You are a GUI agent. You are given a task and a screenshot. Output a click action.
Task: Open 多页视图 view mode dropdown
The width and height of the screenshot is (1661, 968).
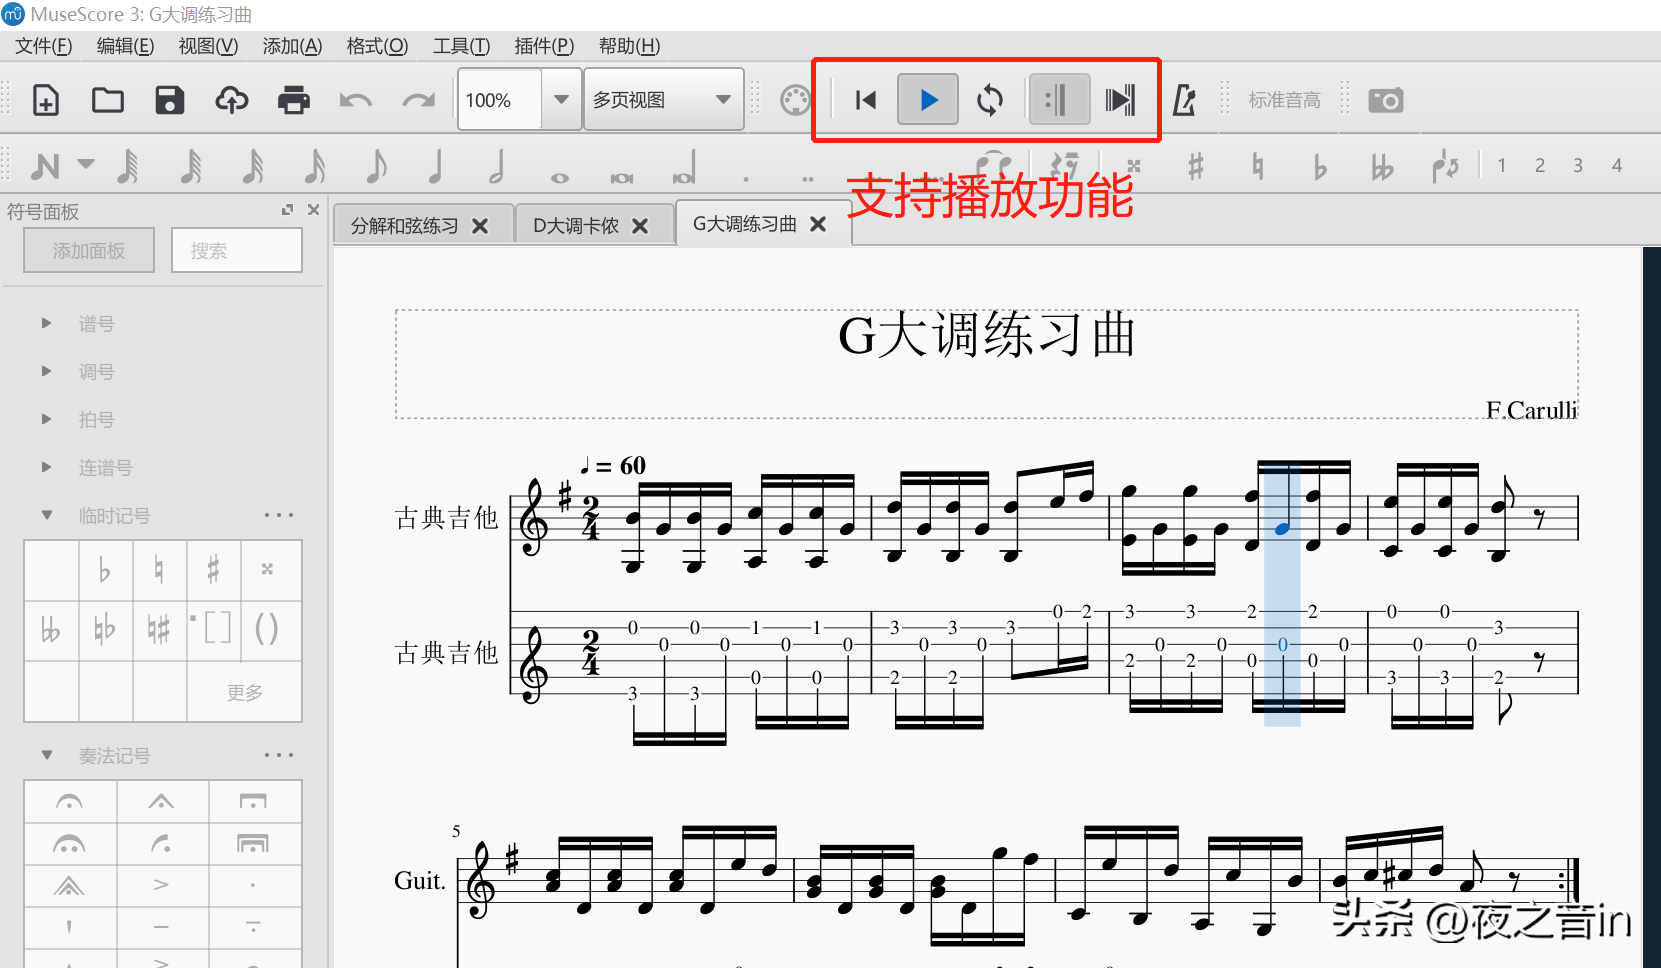tap(664, 100)
